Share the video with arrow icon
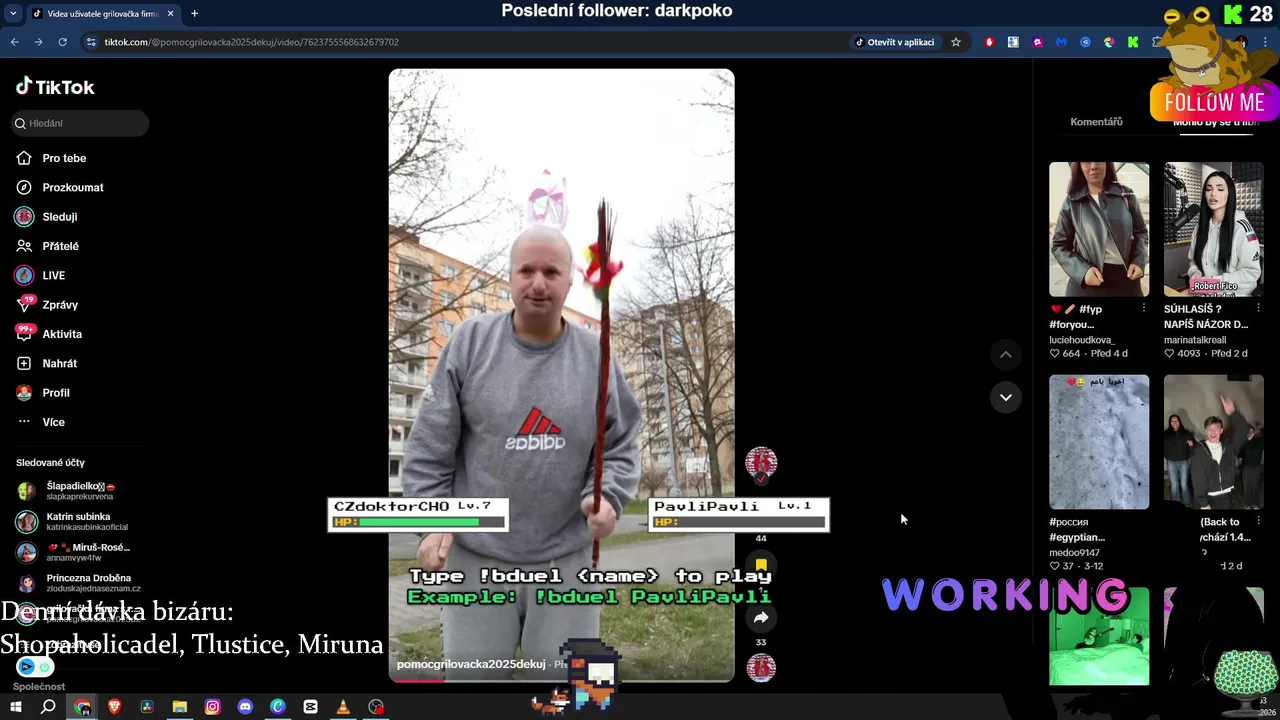The height and width of the screenshot is (720, 1280). [761, 618]
